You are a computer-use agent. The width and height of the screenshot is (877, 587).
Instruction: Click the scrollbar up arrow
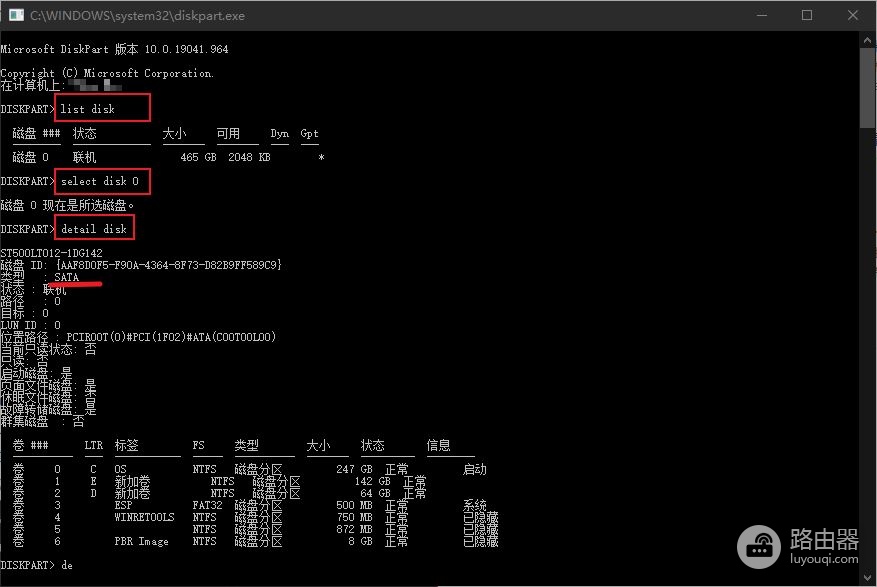(x=867, y=40)
